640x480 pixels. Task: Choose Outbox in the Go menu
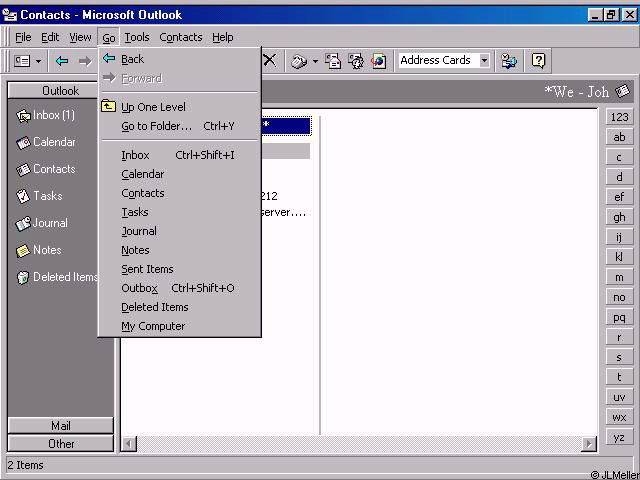pyautogui.click(x=180, y=288)
